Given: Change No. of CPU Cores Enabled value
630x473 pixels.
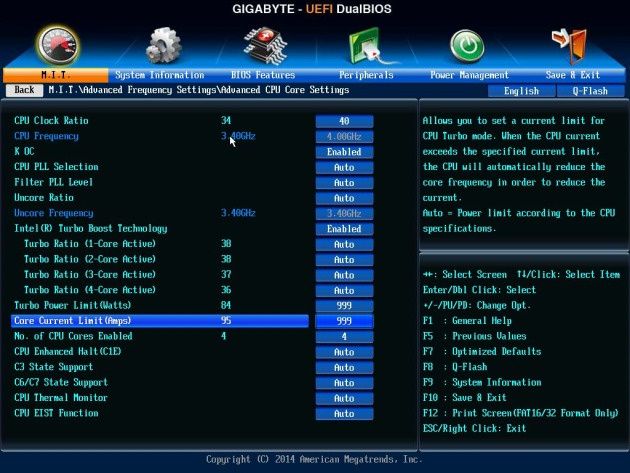Looking at the screenshot, I should [x=344, y=336].
